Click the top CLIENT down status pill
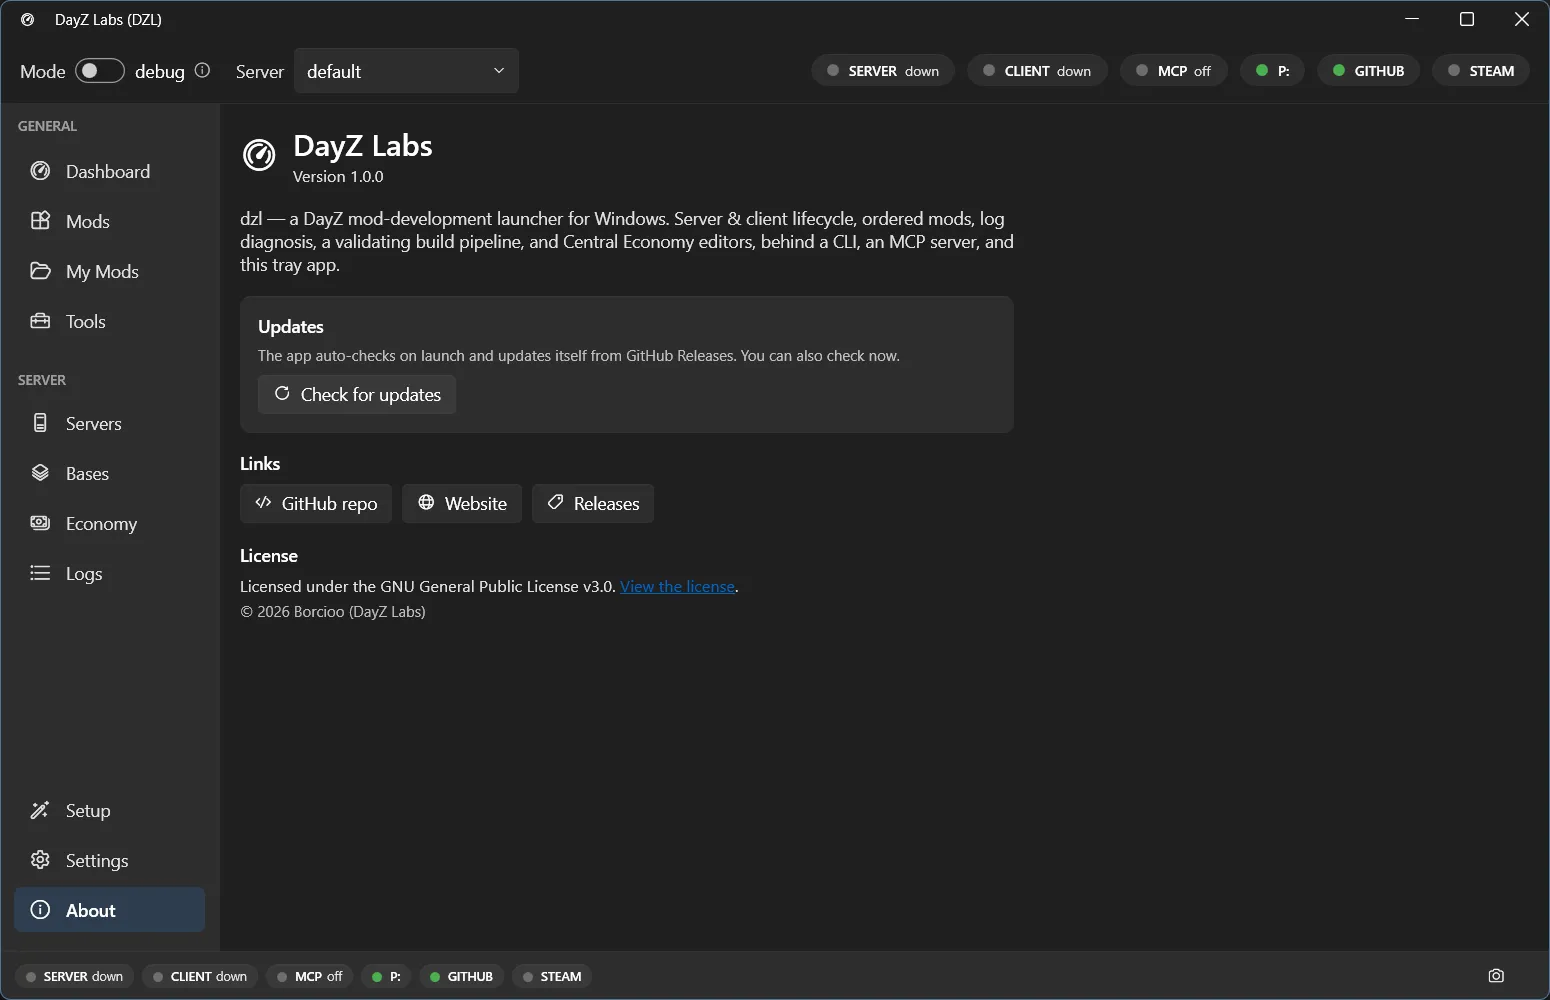Viewport: 1550px width, 1000px height. 1037,70
